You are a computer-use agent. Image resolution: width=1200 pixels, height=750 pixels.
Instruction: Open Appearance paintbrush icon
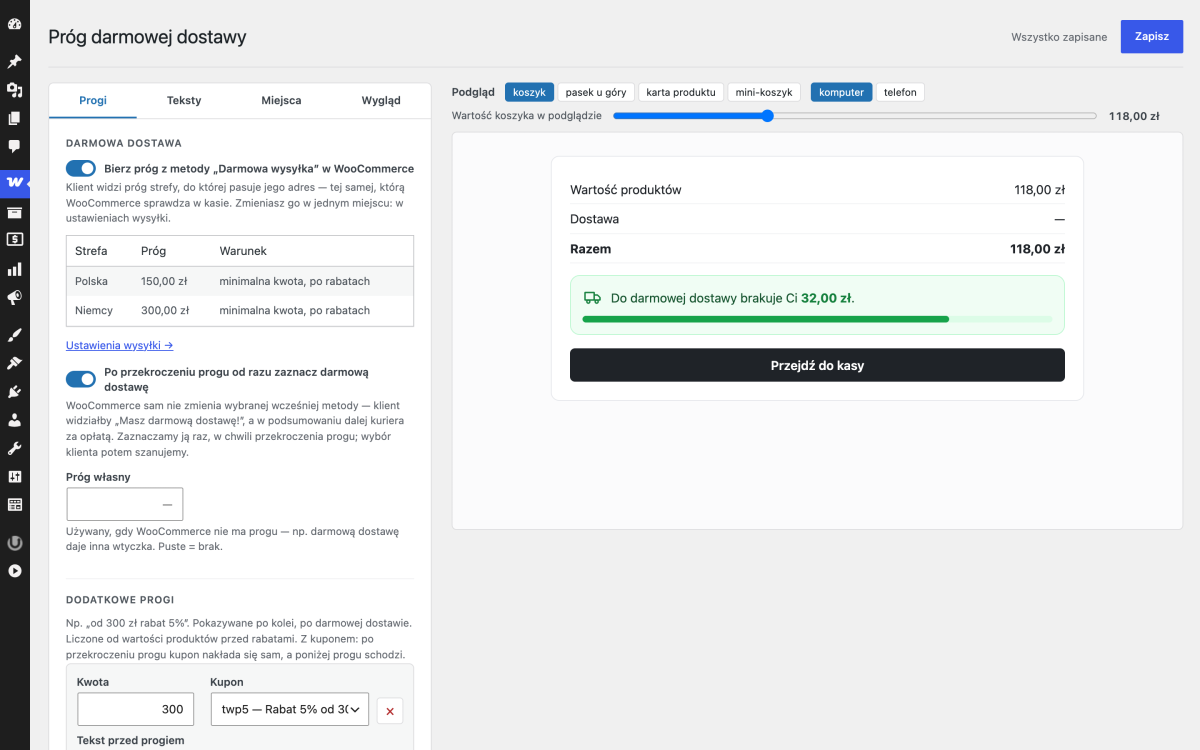click(14, 334)
